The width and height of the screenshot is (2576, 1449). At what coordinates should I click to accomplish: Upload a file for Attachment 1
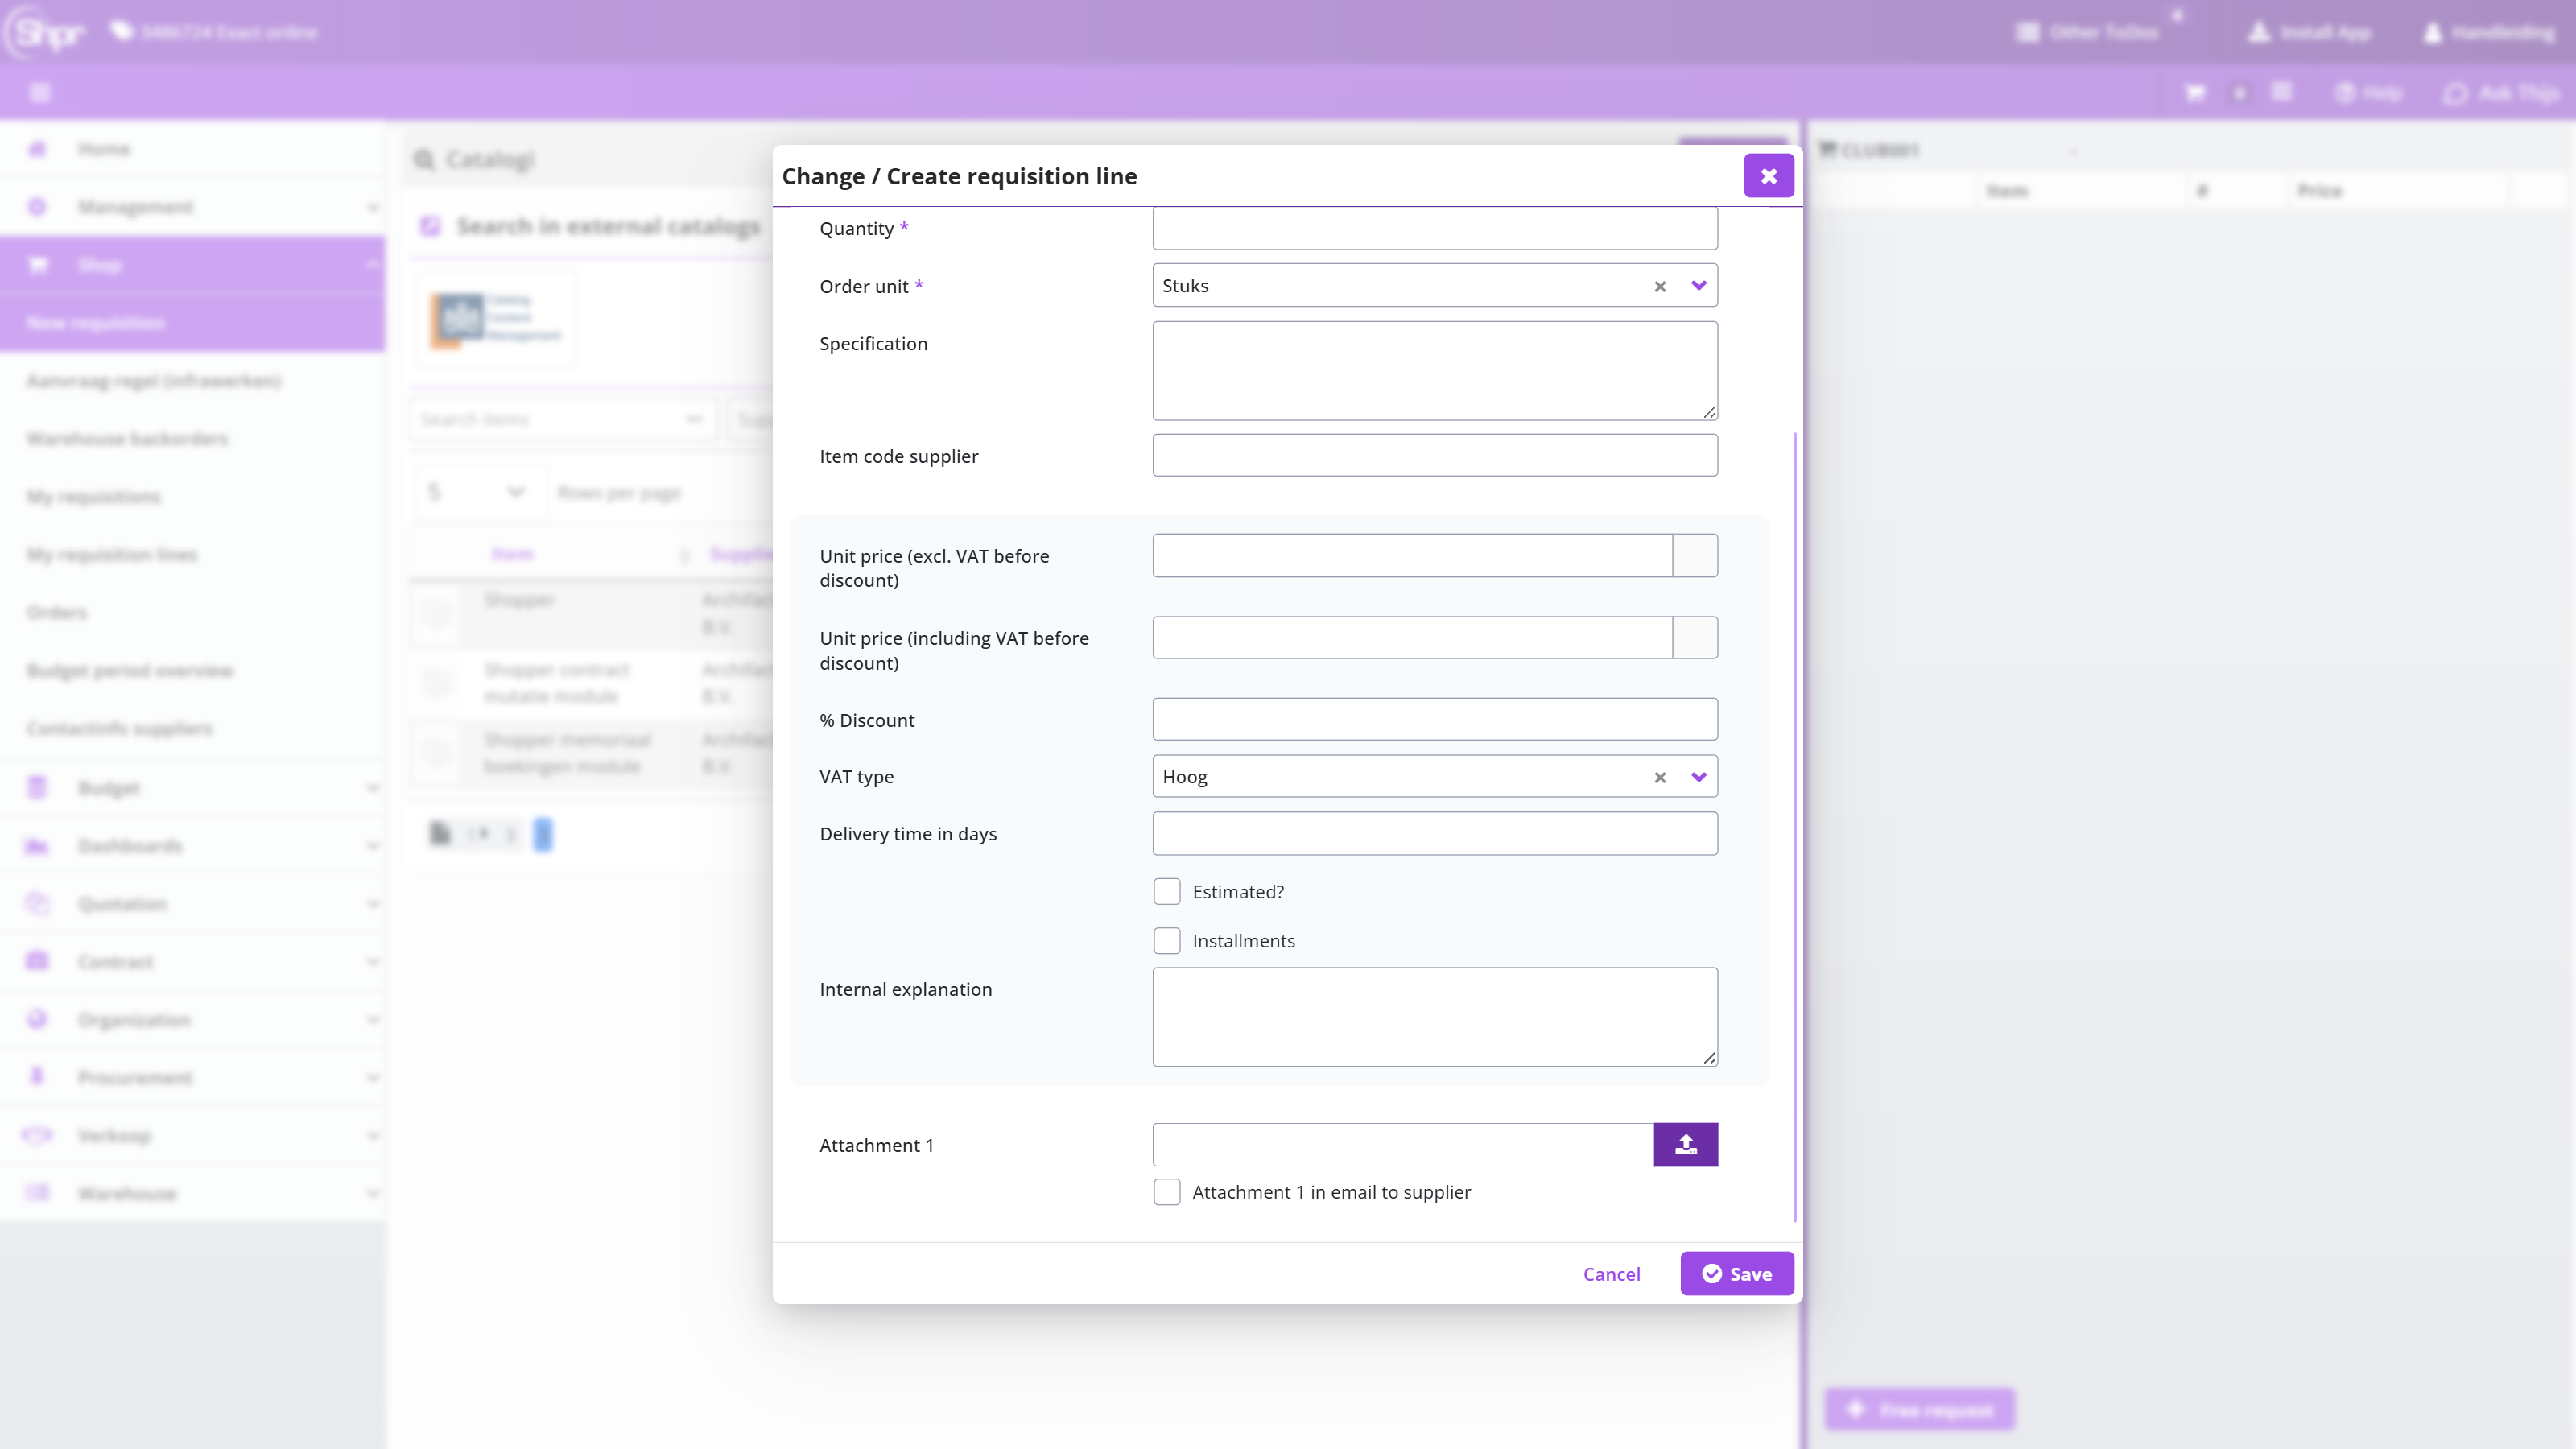tap(1685, 1144)
